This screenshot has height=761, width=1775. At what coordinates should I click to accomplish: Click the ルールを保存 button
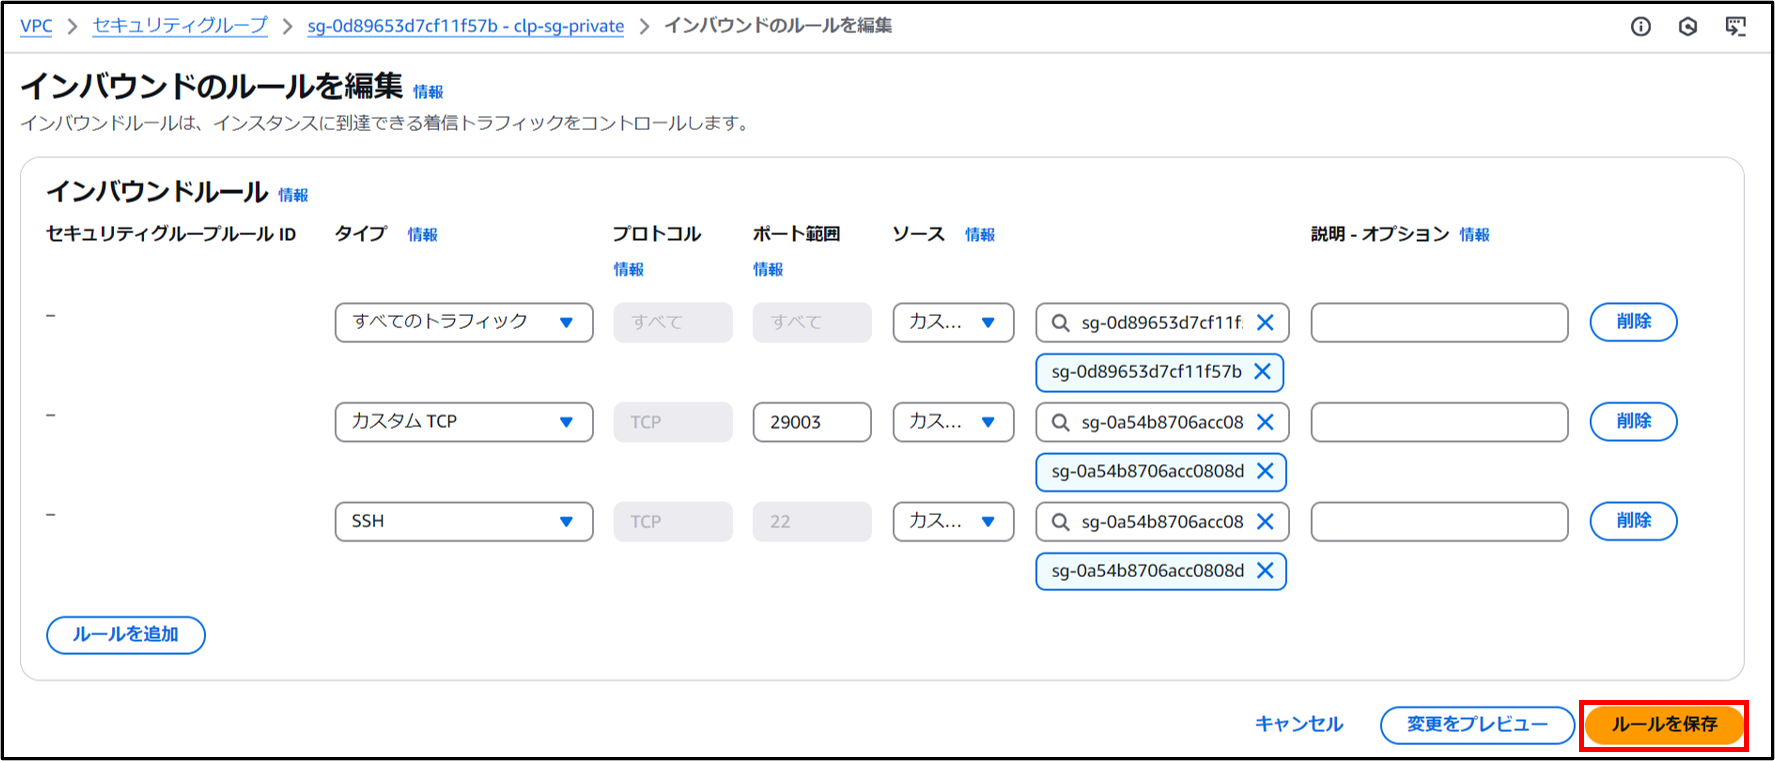pyautogui.click(x=1664, y=725)
